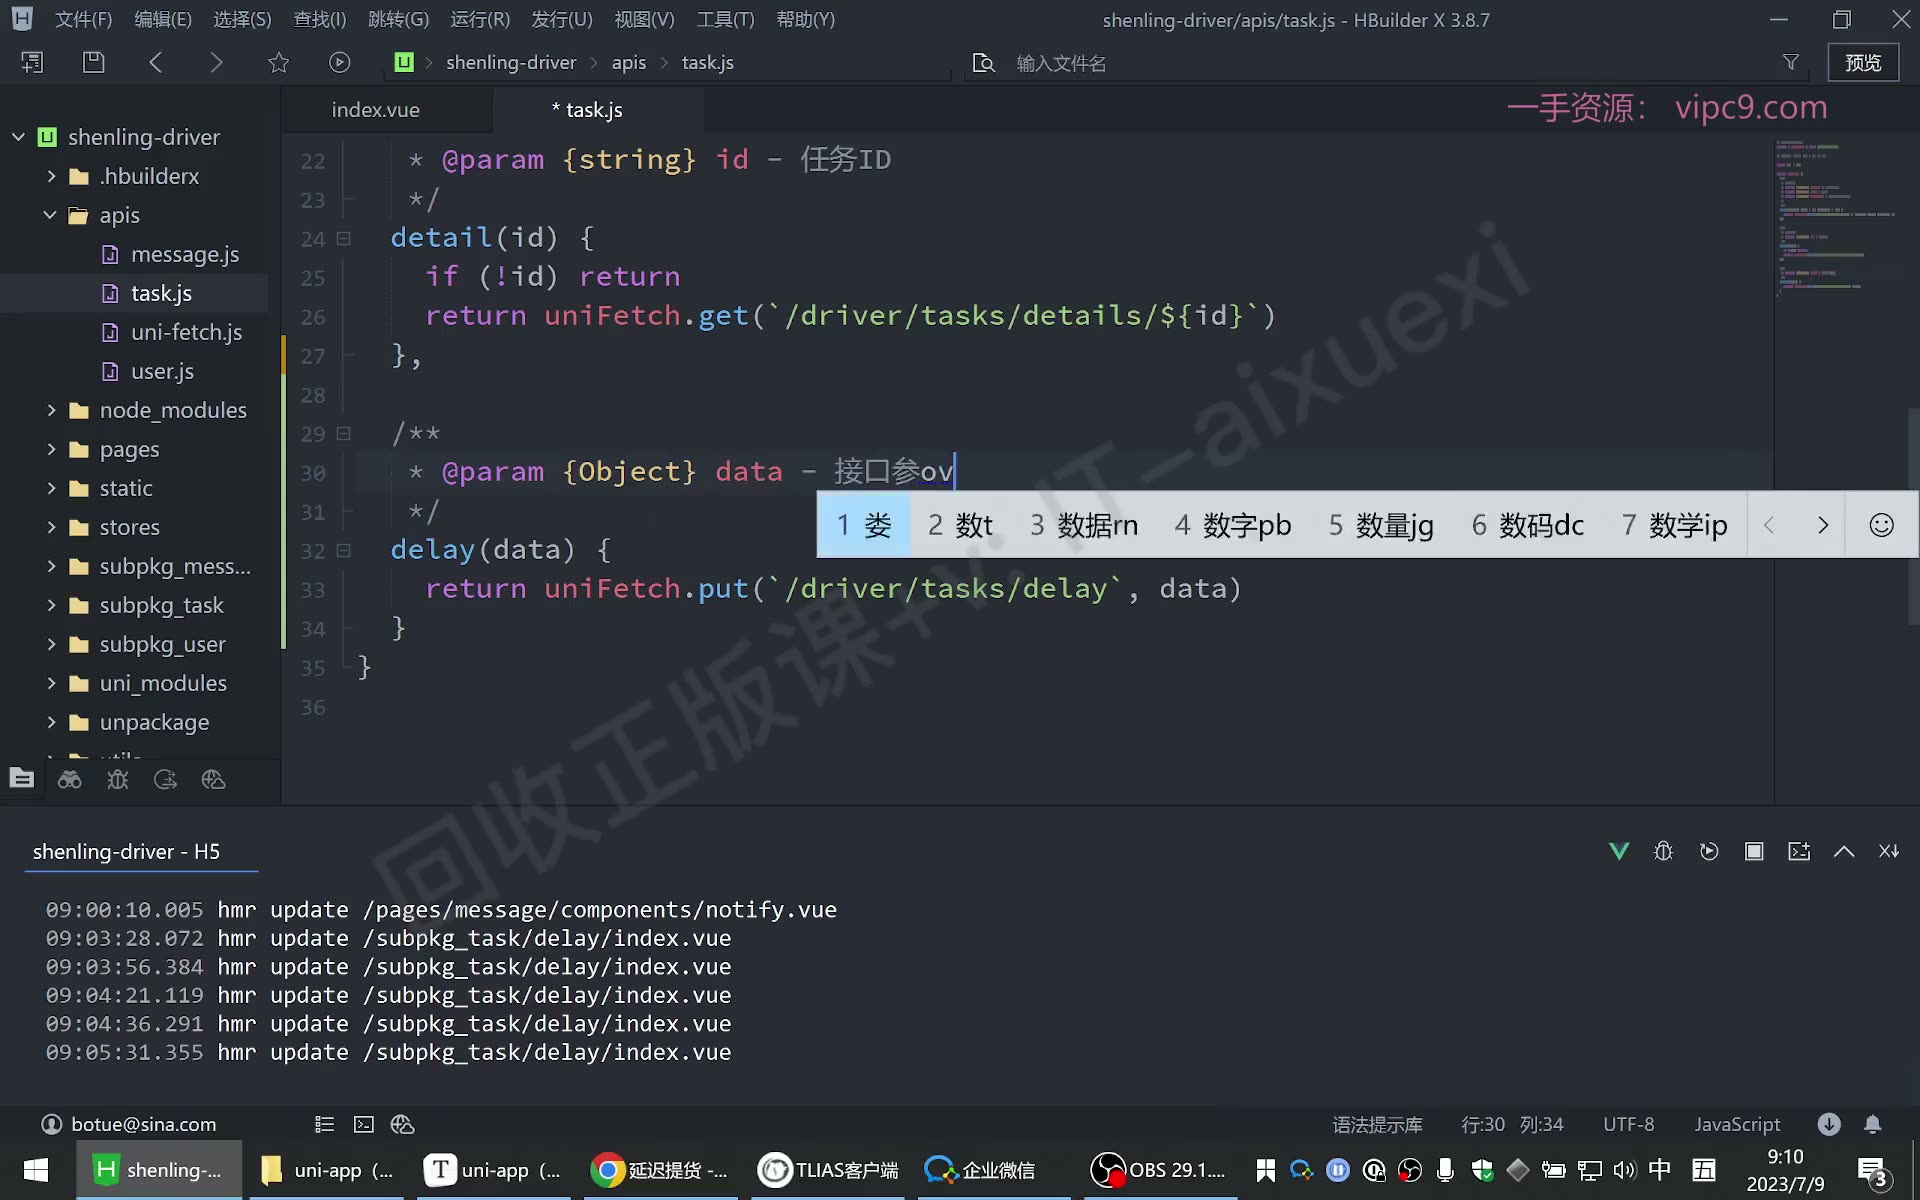Viewport: 1920px width, 1200px height.
Task: Click the sidebar toggle icon in toolbar
Action: [31, 62]
